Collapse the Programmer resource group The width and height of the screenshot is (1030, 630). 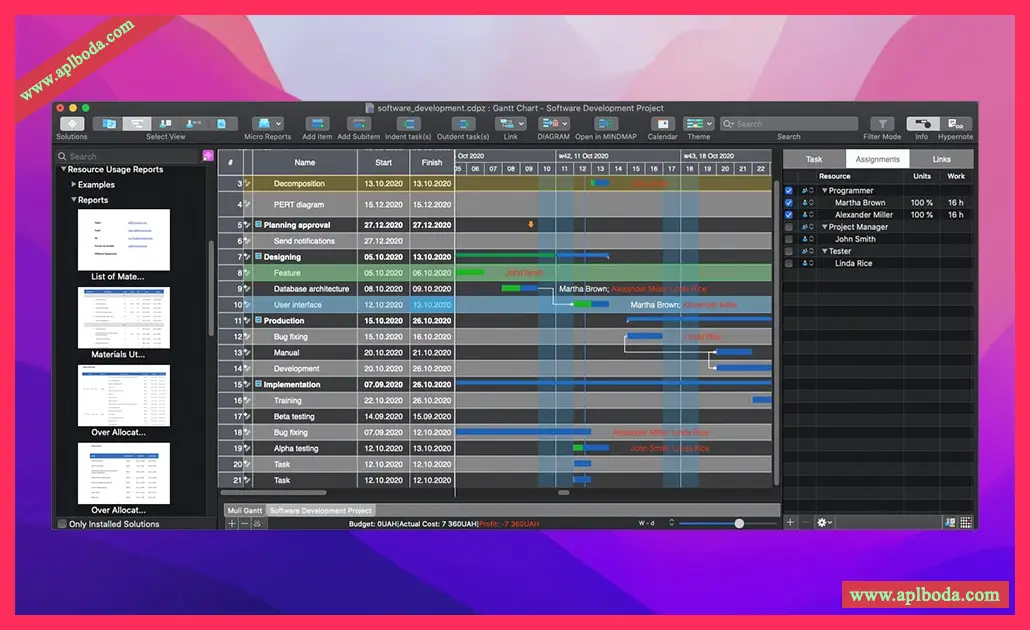pos(824,191)
